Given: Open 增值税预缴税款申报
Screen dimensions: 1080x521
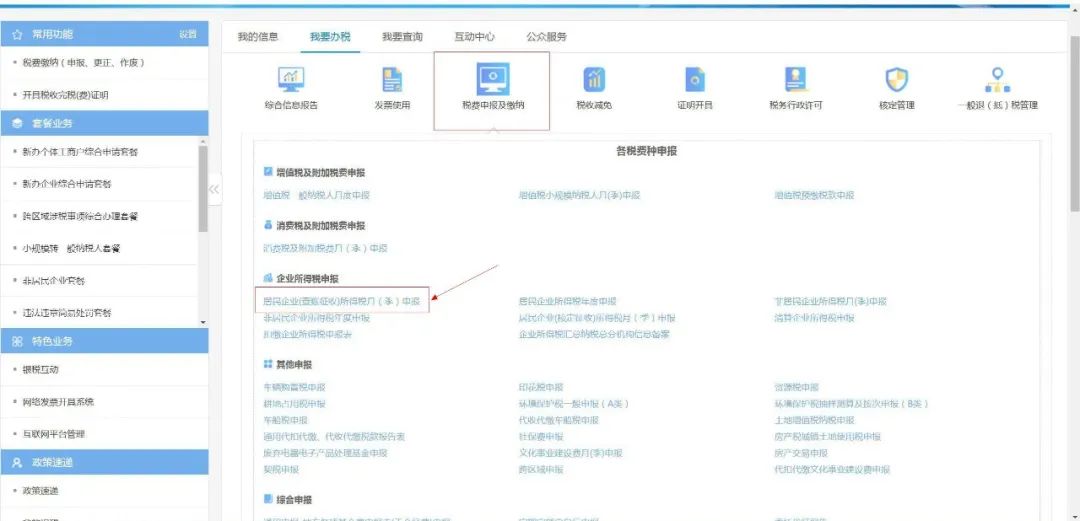Looking at the screenshot, I should point(814,195).
